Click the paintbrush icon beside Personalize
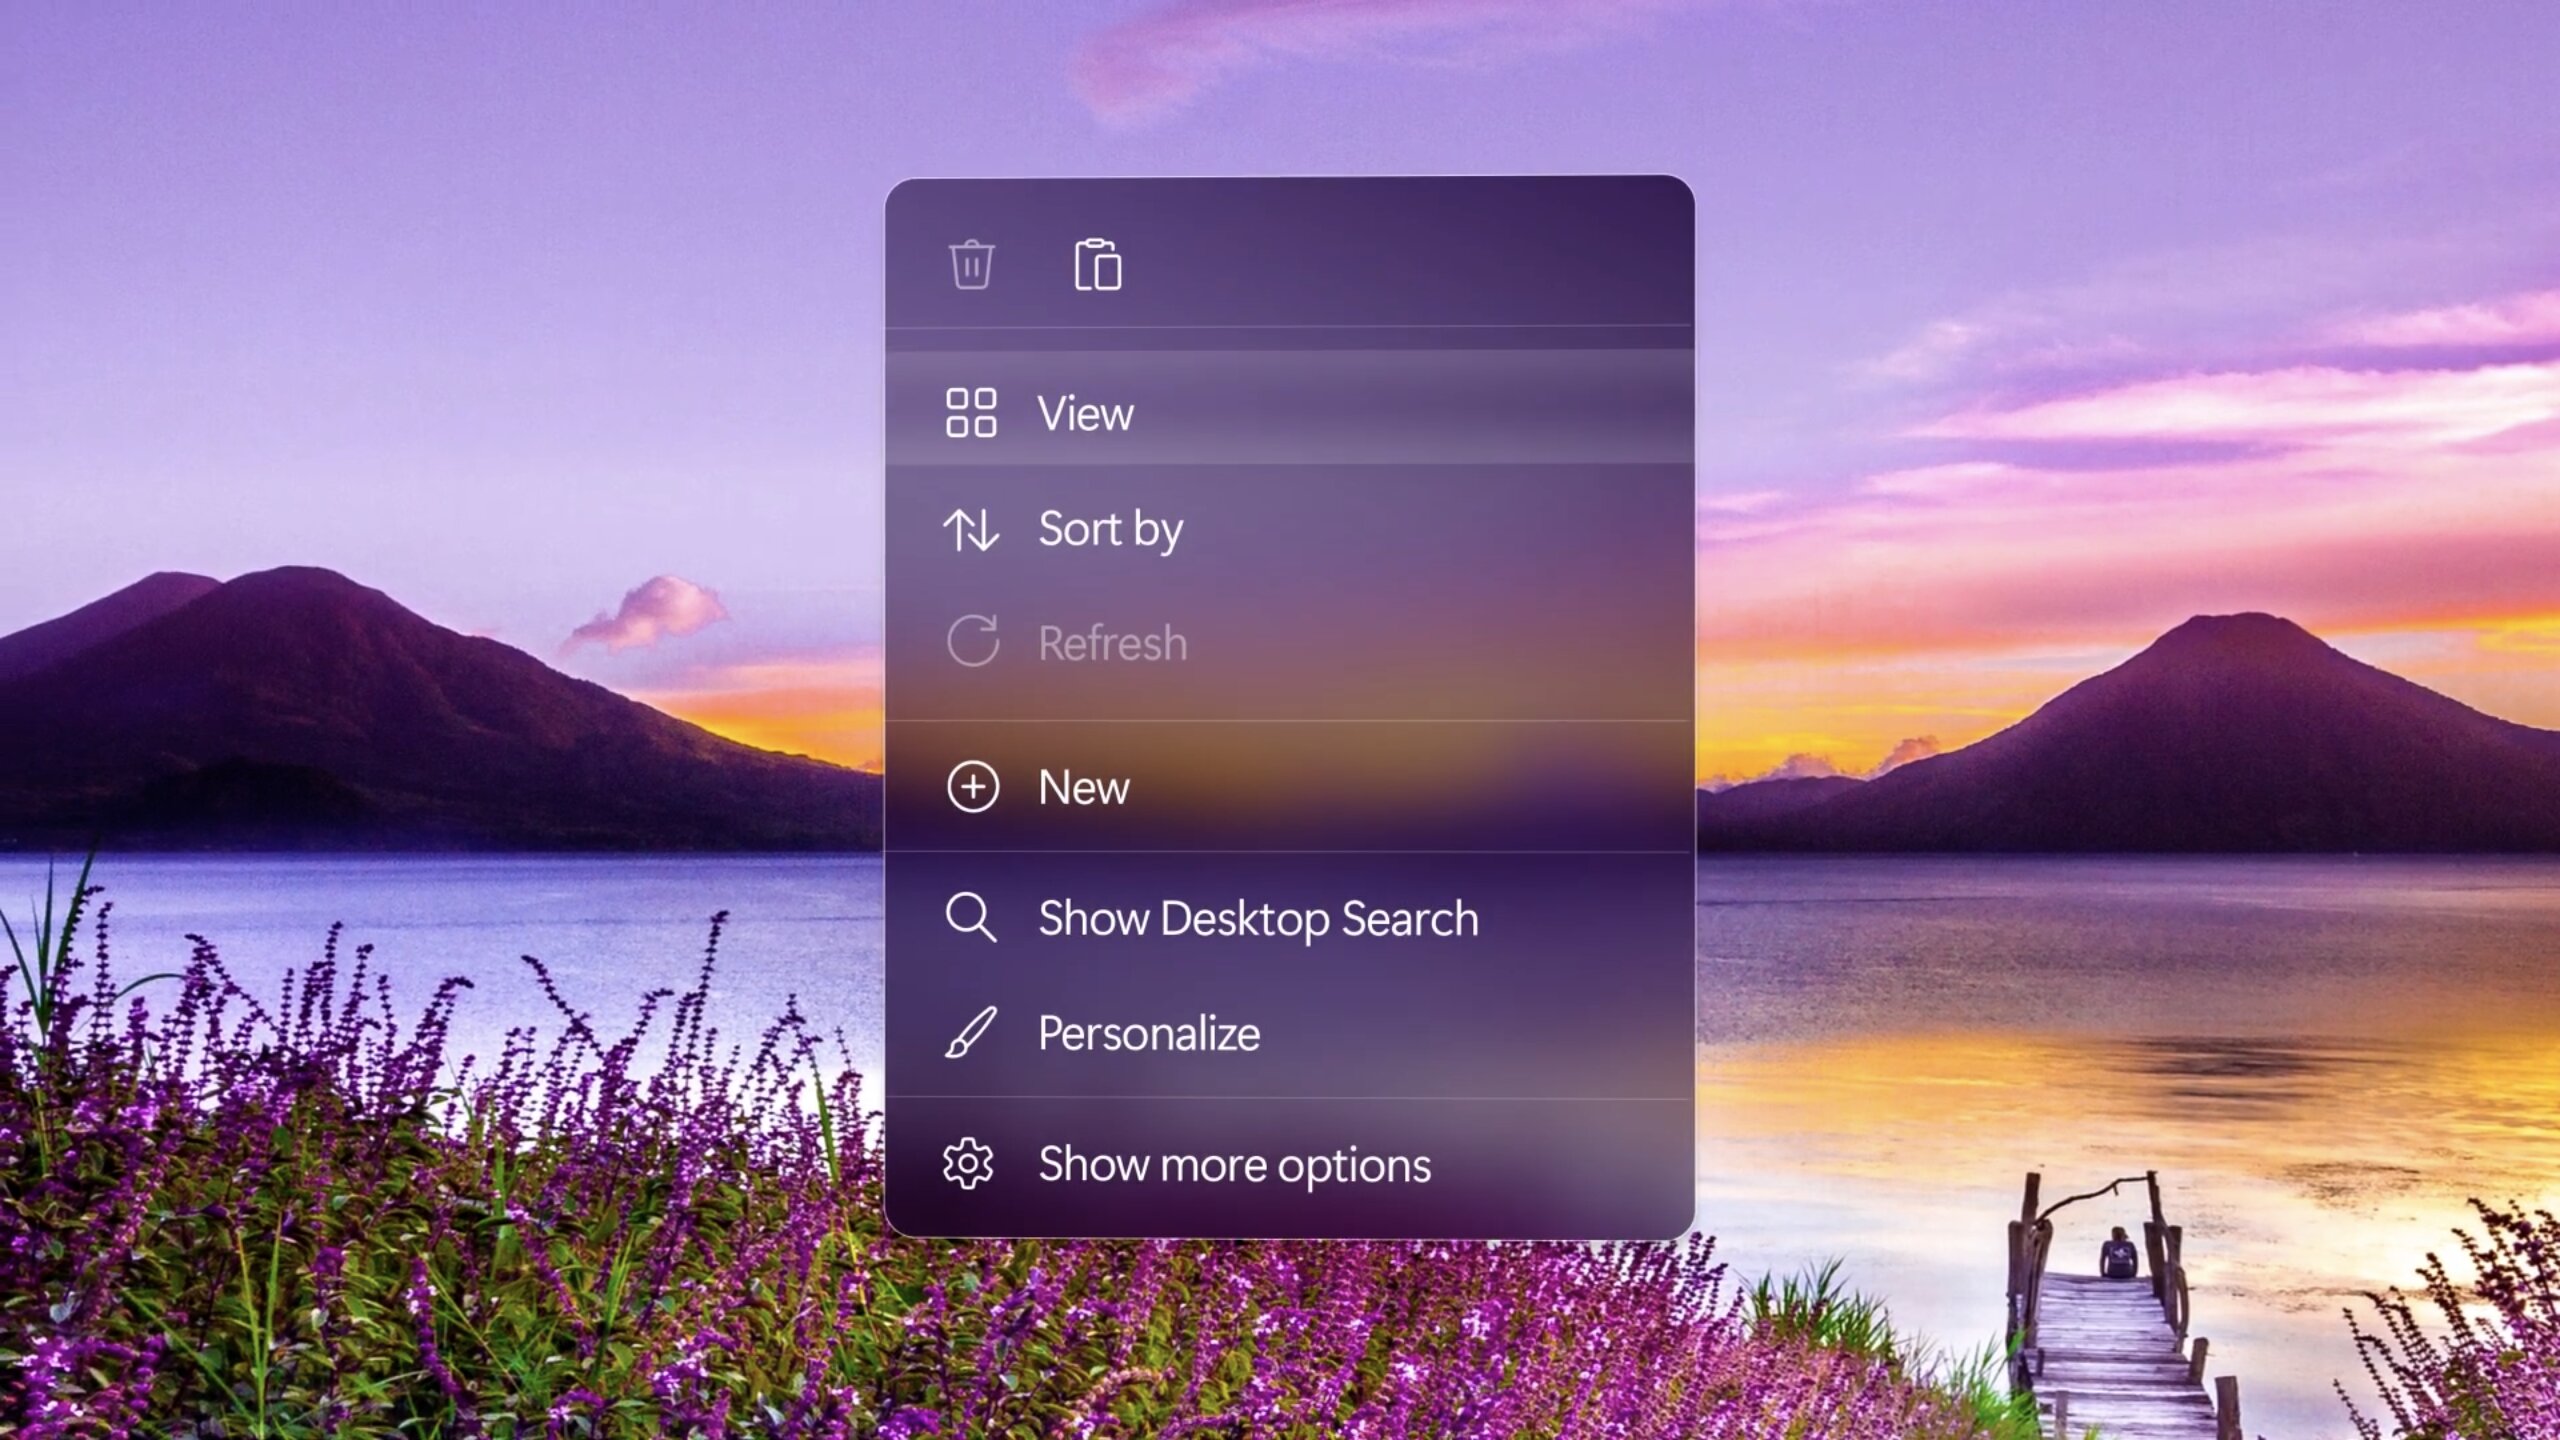 (970, 1033)
